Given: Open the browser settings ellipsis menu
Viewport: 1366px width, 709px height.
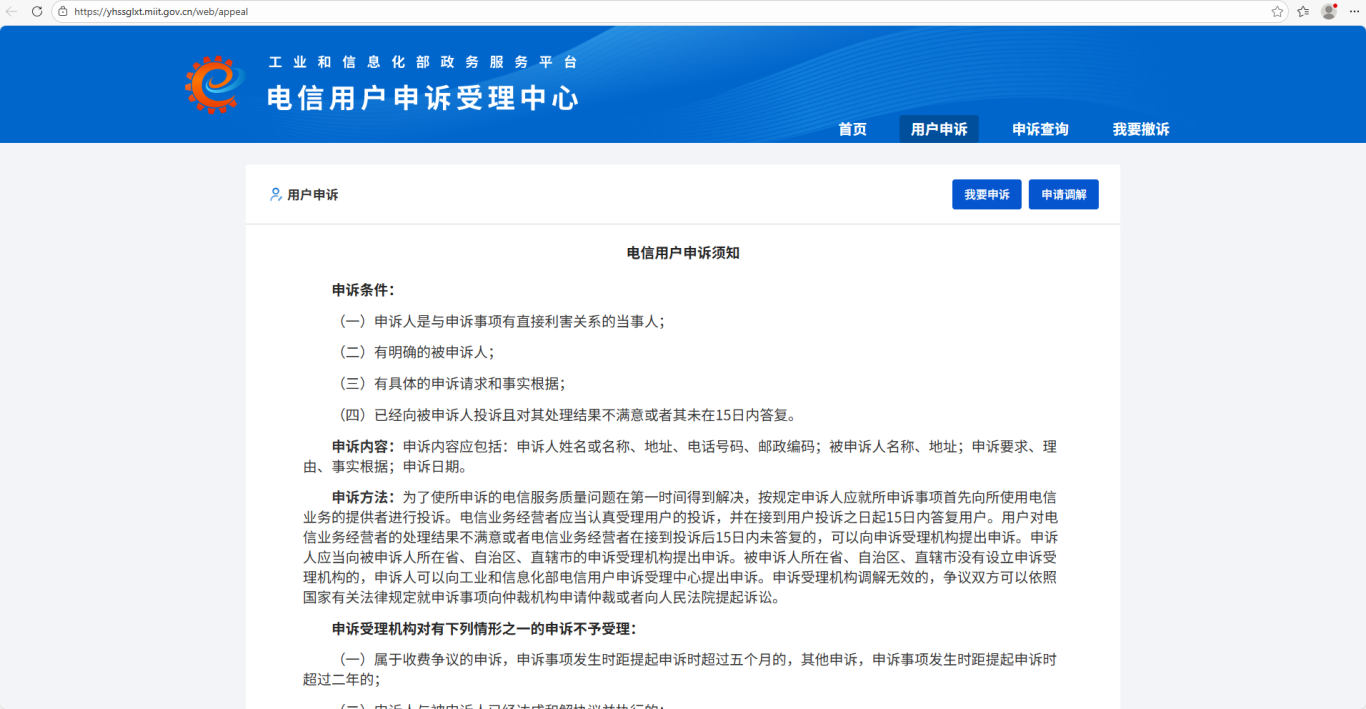Looking at the screenshot, I should [x=1353, y=12].
